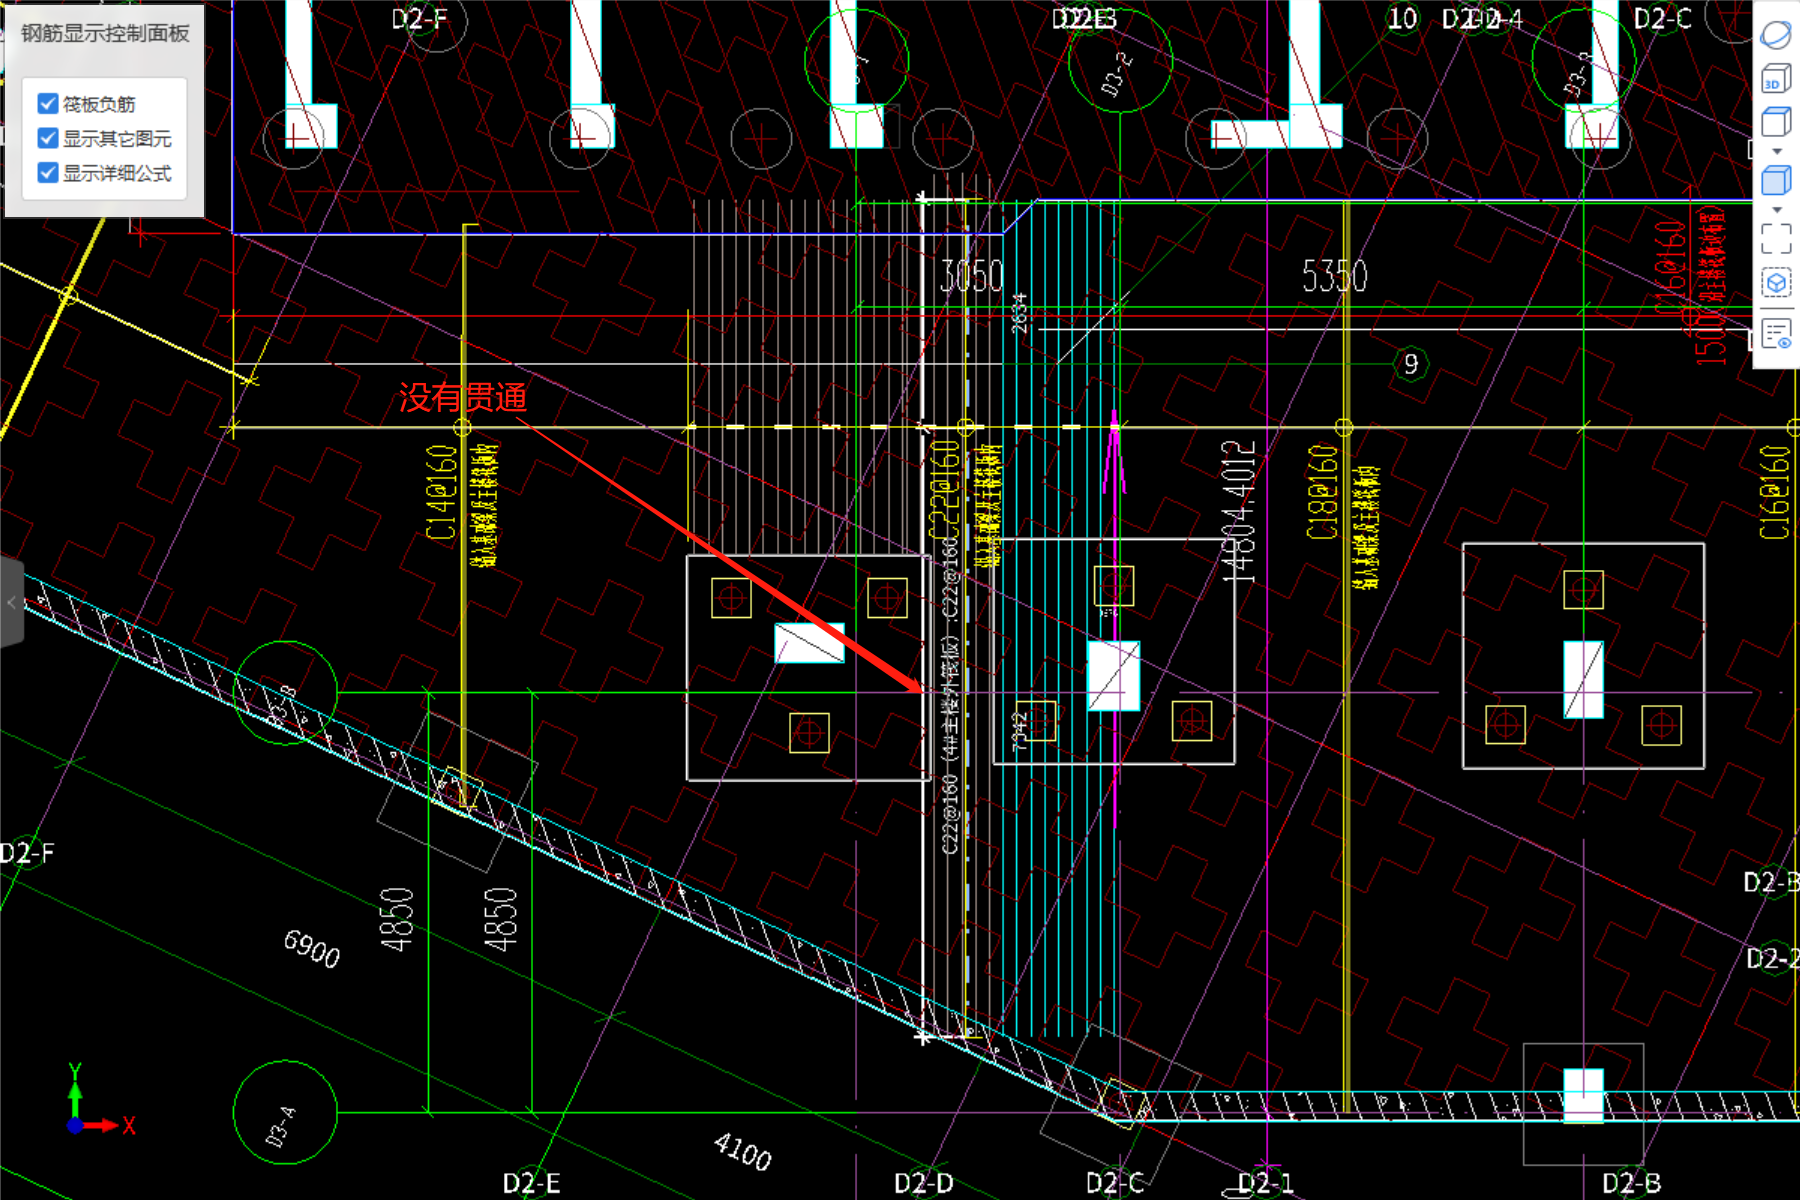The width and height of the screenshot is (1800, 1200).
Task: Select the axis bubble numbered 10
Action: click(x=1402, y=18)
